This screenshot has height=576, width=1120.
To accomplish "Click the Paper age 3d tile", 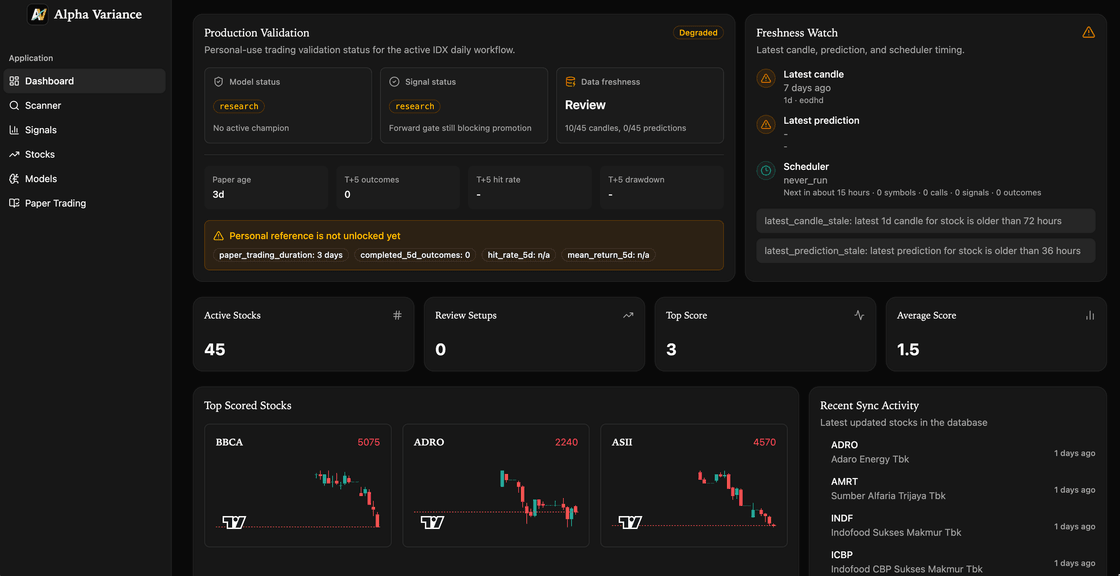I will (266, 187).
